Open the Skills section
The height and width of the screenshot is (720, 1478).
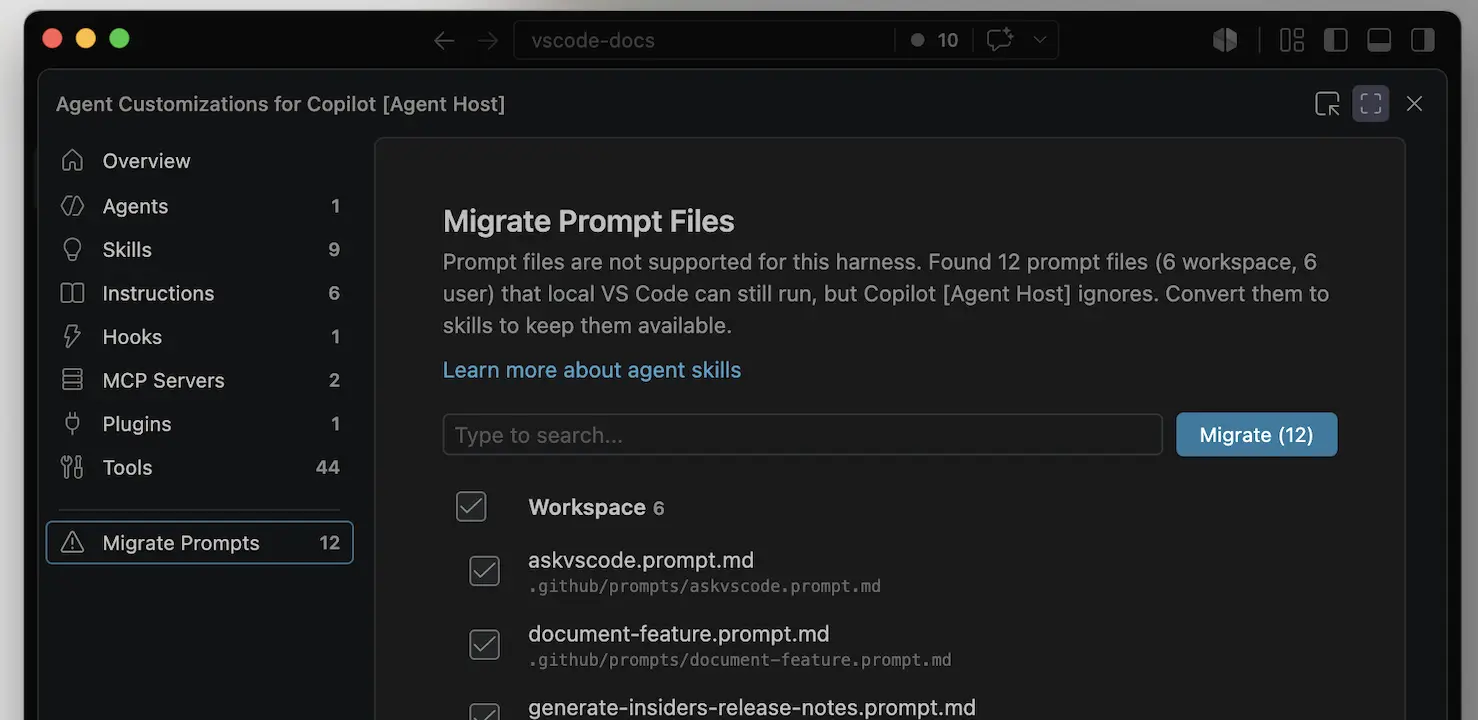tap(200, 249)
